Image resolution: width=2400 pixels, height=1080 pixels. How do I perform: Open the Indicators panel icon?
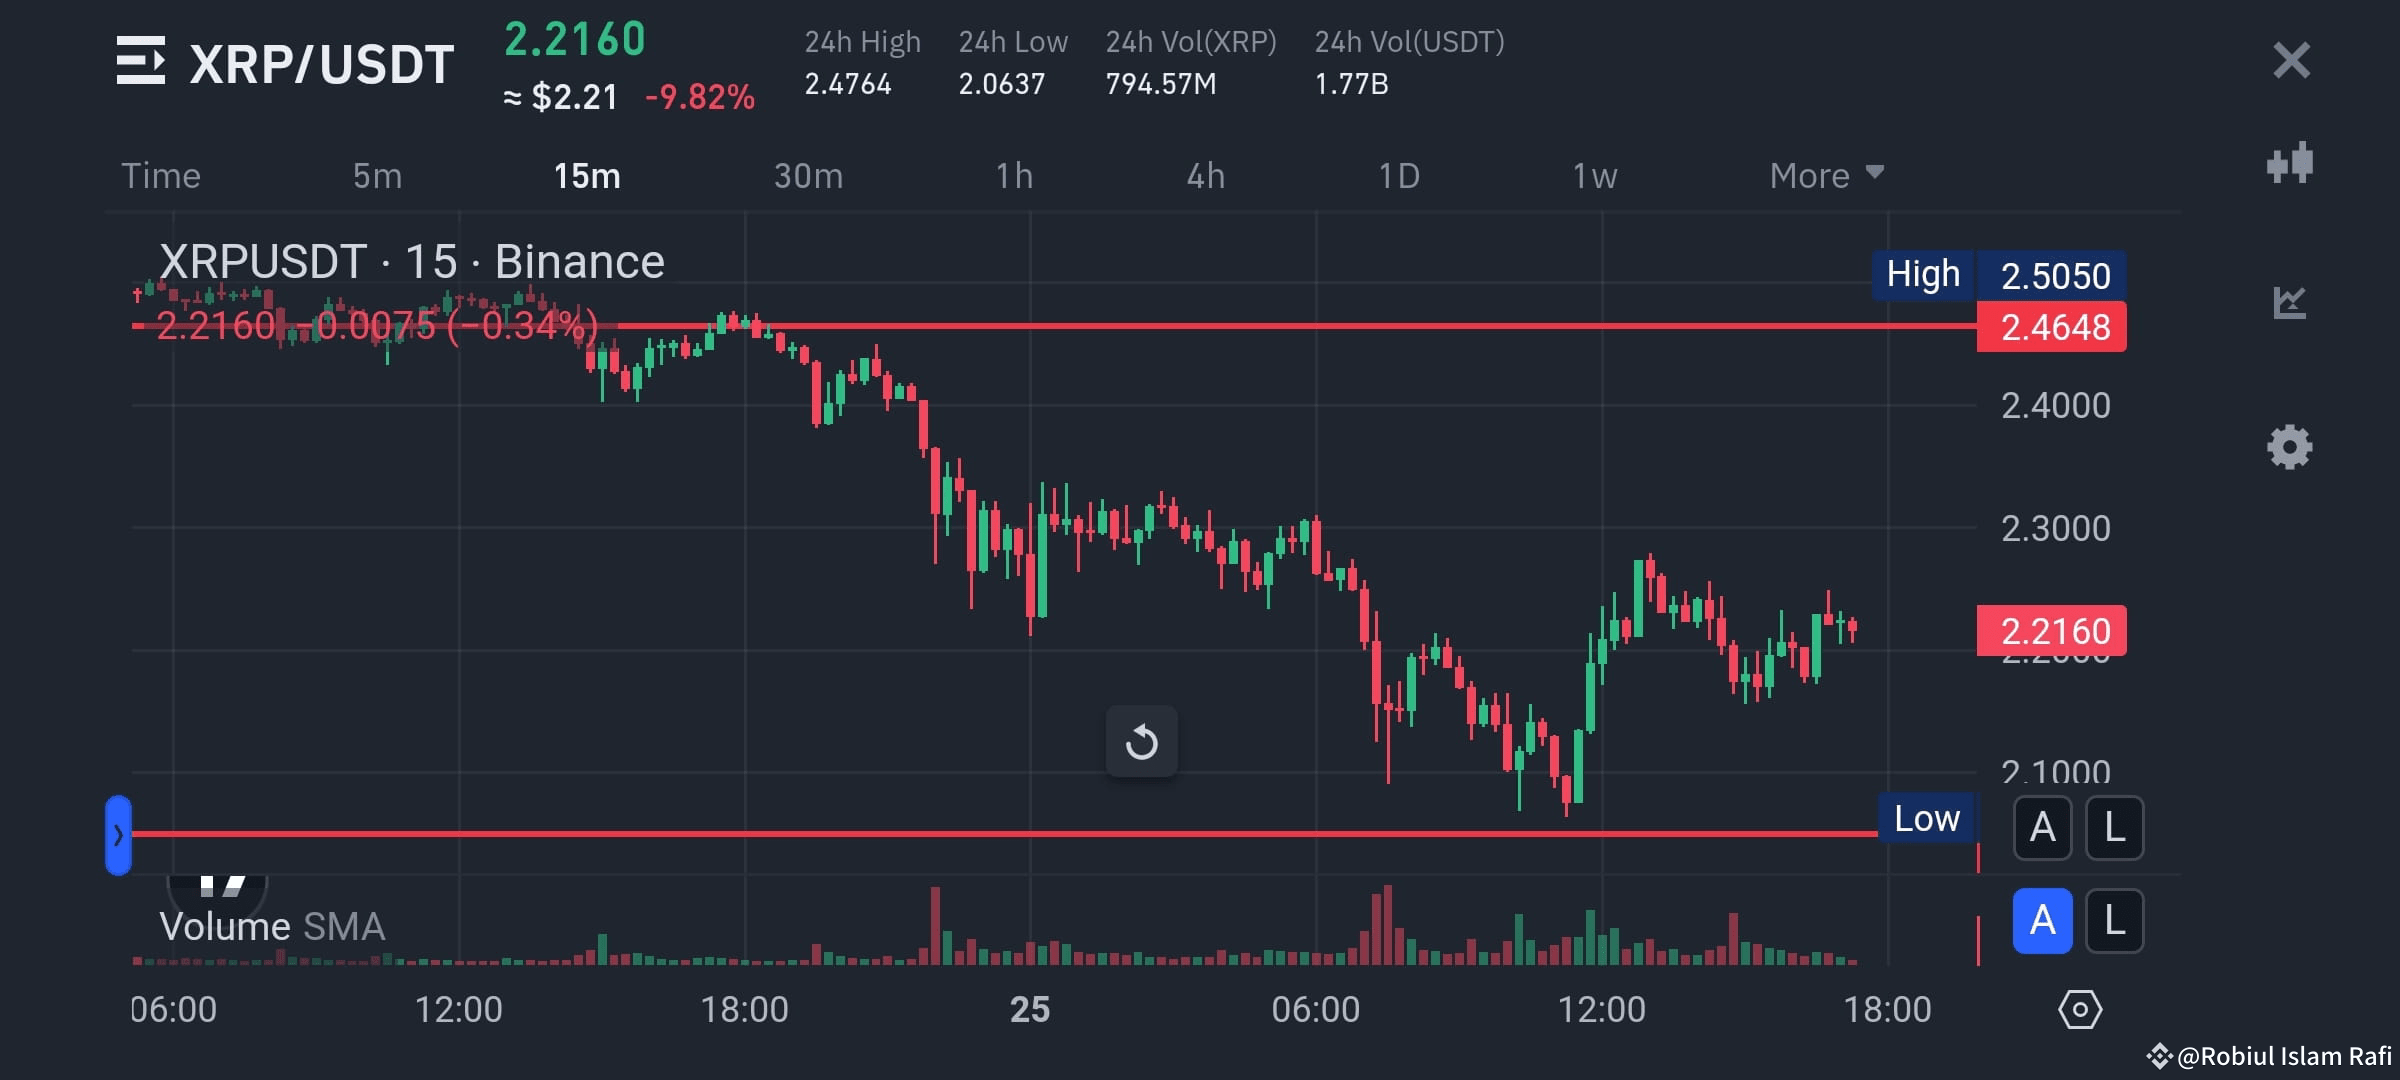[2292, 163]
